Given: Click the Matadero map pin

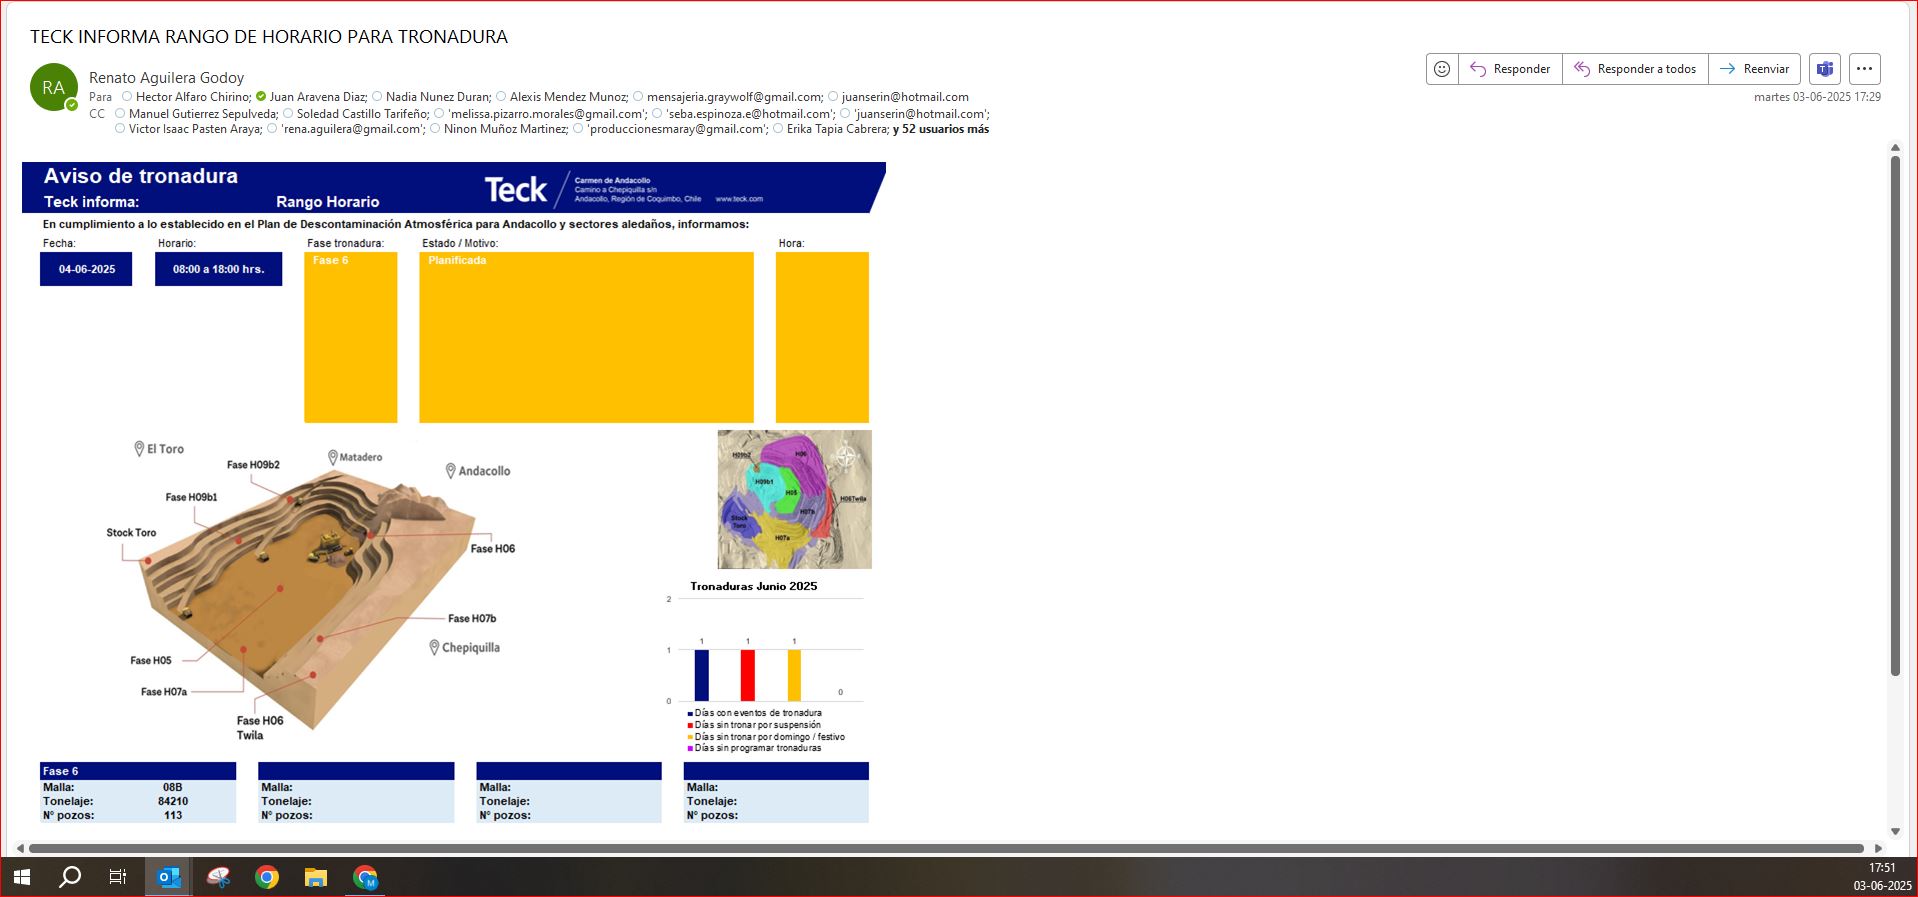Looking at the screenshot, I should click(x=333, y=457).
